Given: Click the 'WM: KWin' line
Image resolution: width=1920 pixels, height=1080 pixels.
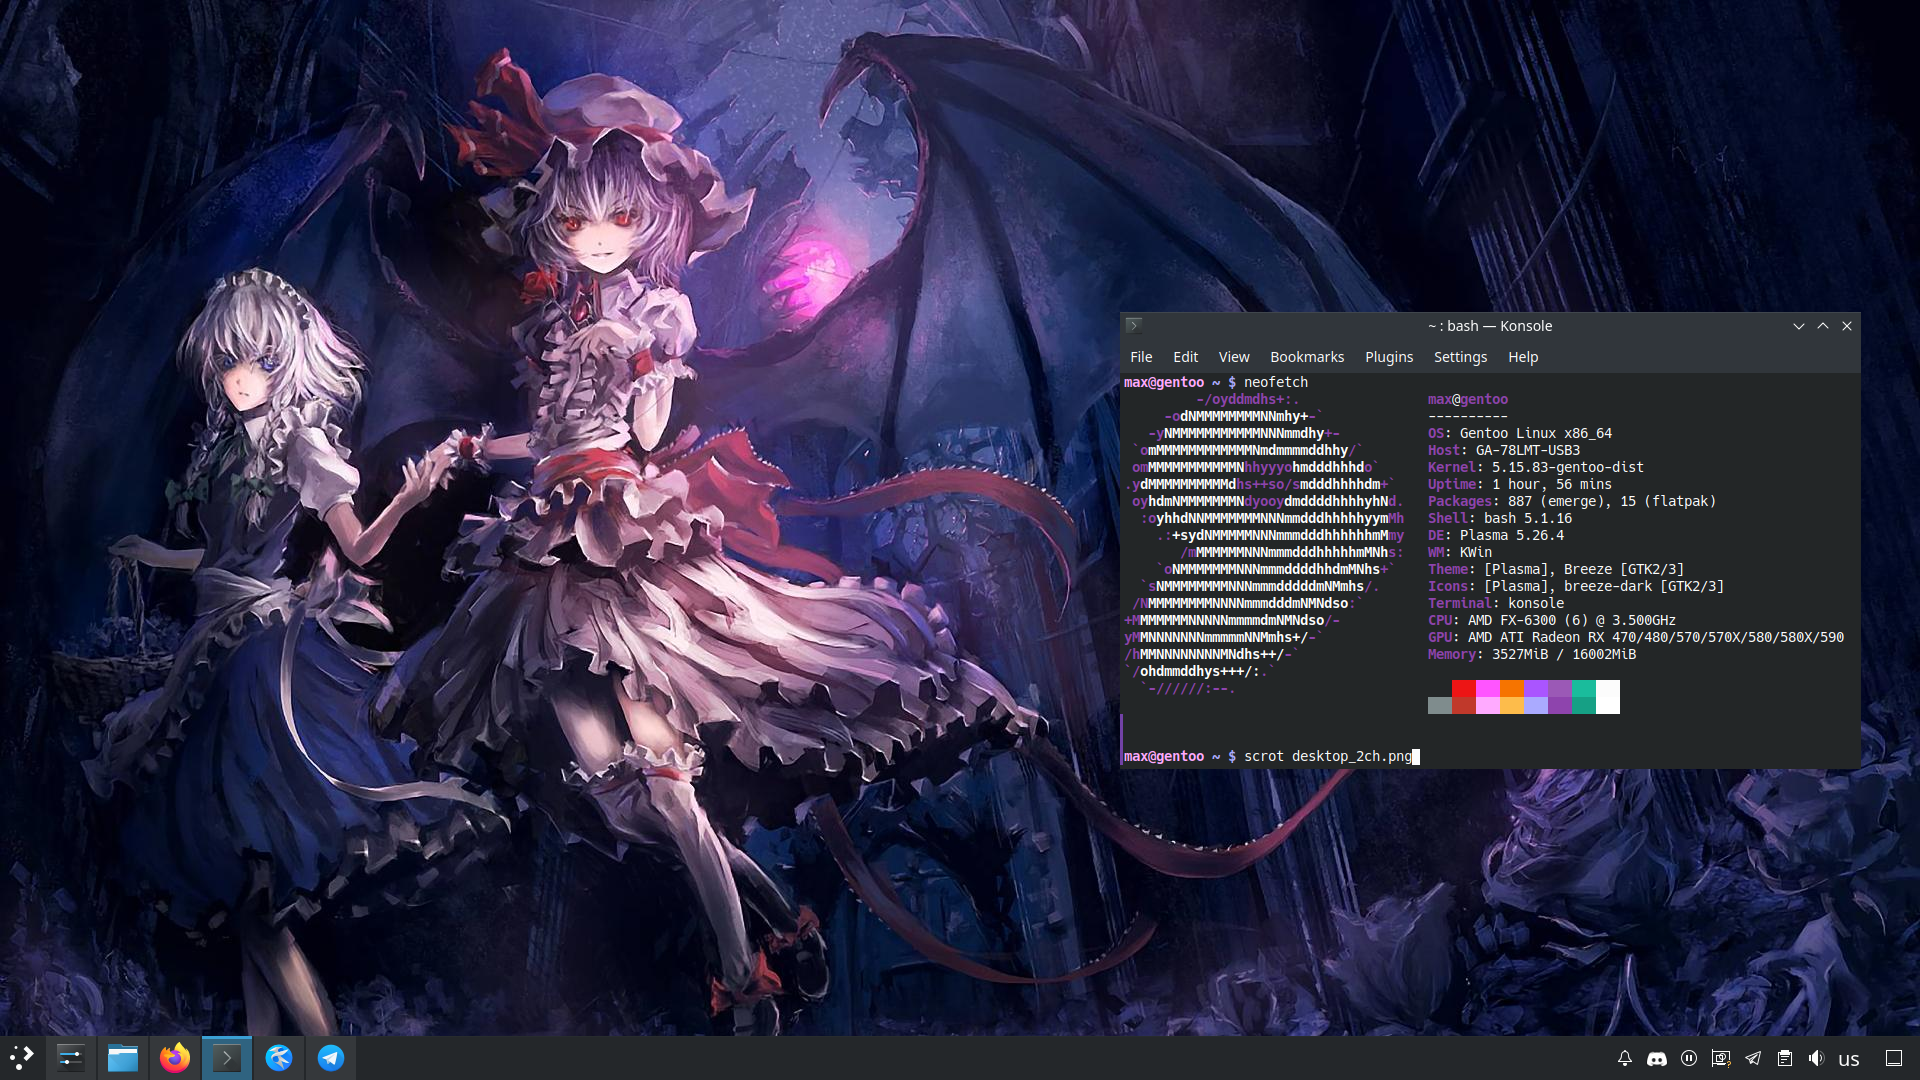Looking at the screenshot, I should [x=1460, y=552].
